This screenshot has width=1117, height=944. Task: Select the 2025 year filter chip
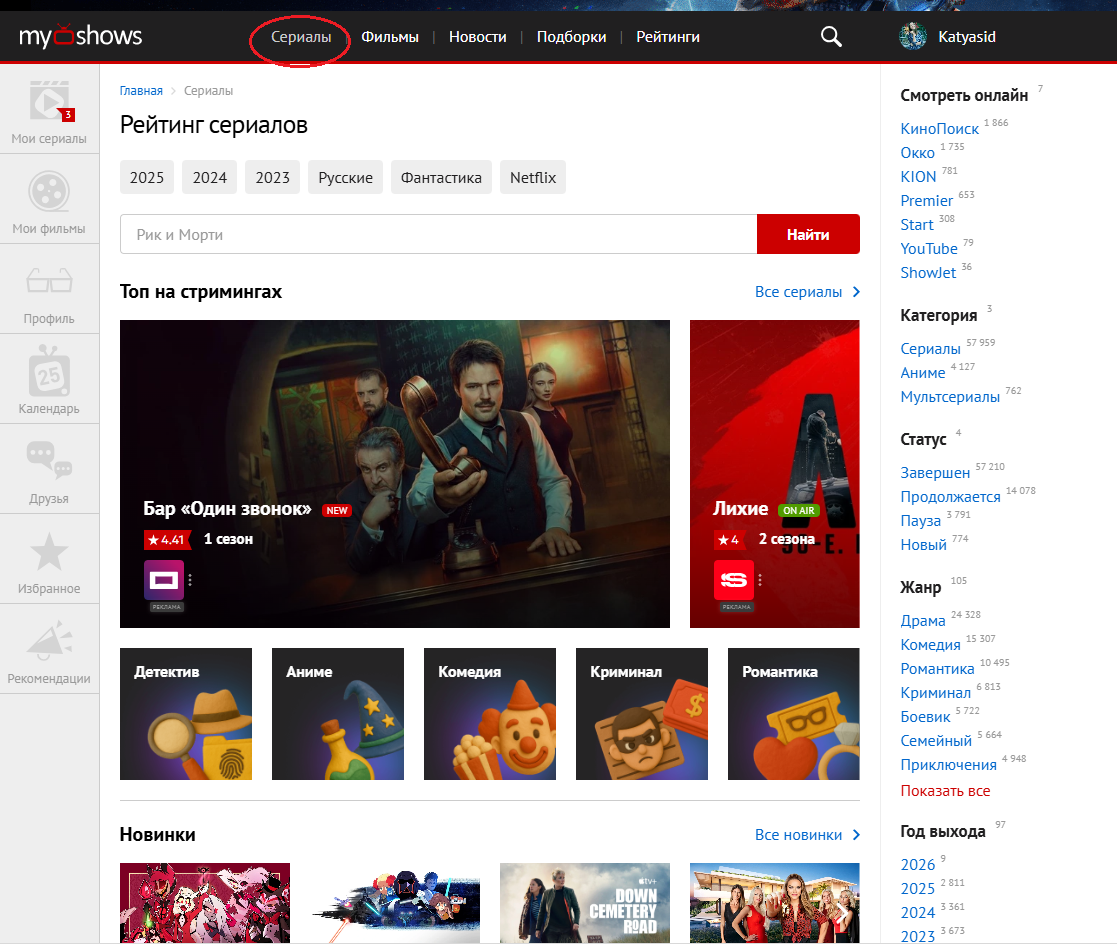[x=147, y=177]
